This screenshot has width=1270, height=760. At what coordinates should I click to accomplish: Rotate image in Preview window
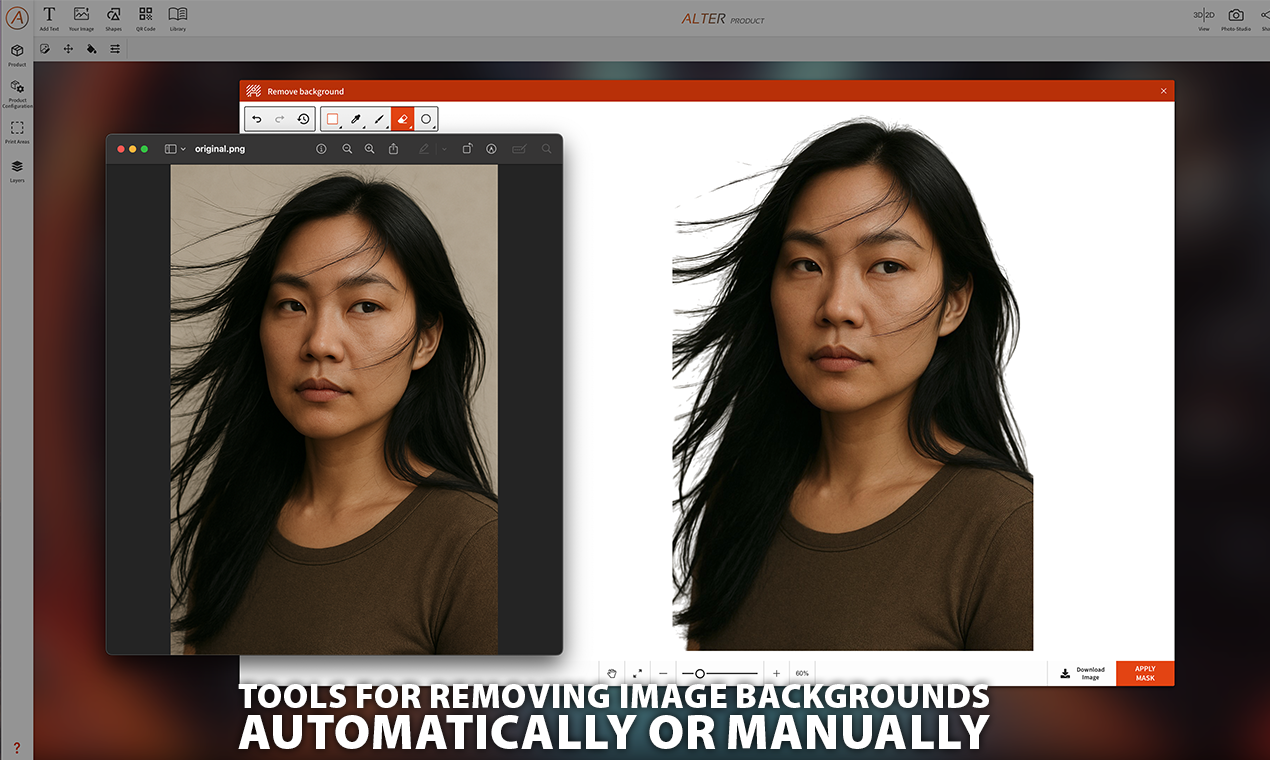(467, 149)
